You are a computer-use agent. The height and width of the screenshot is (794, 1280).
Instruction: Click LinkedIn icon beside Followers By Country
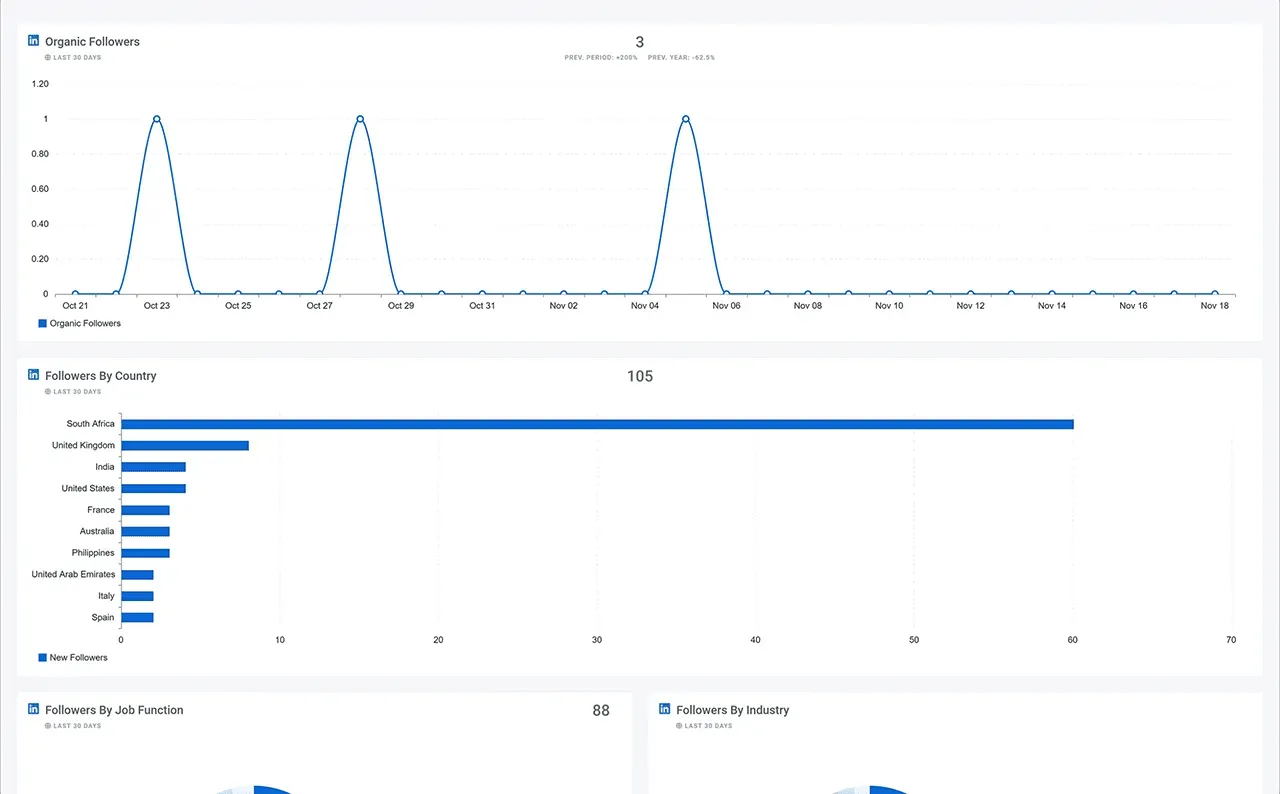33,375
